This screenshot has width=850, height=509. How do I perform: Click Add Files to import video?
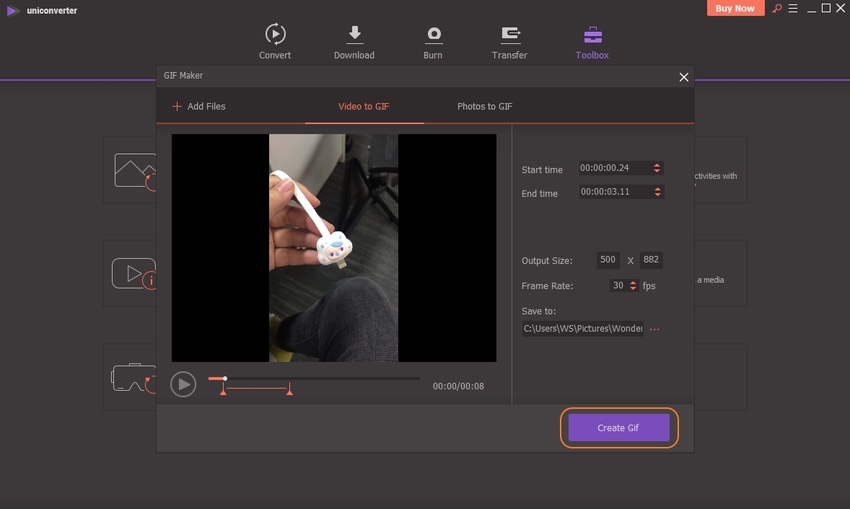tap(199, 106)
